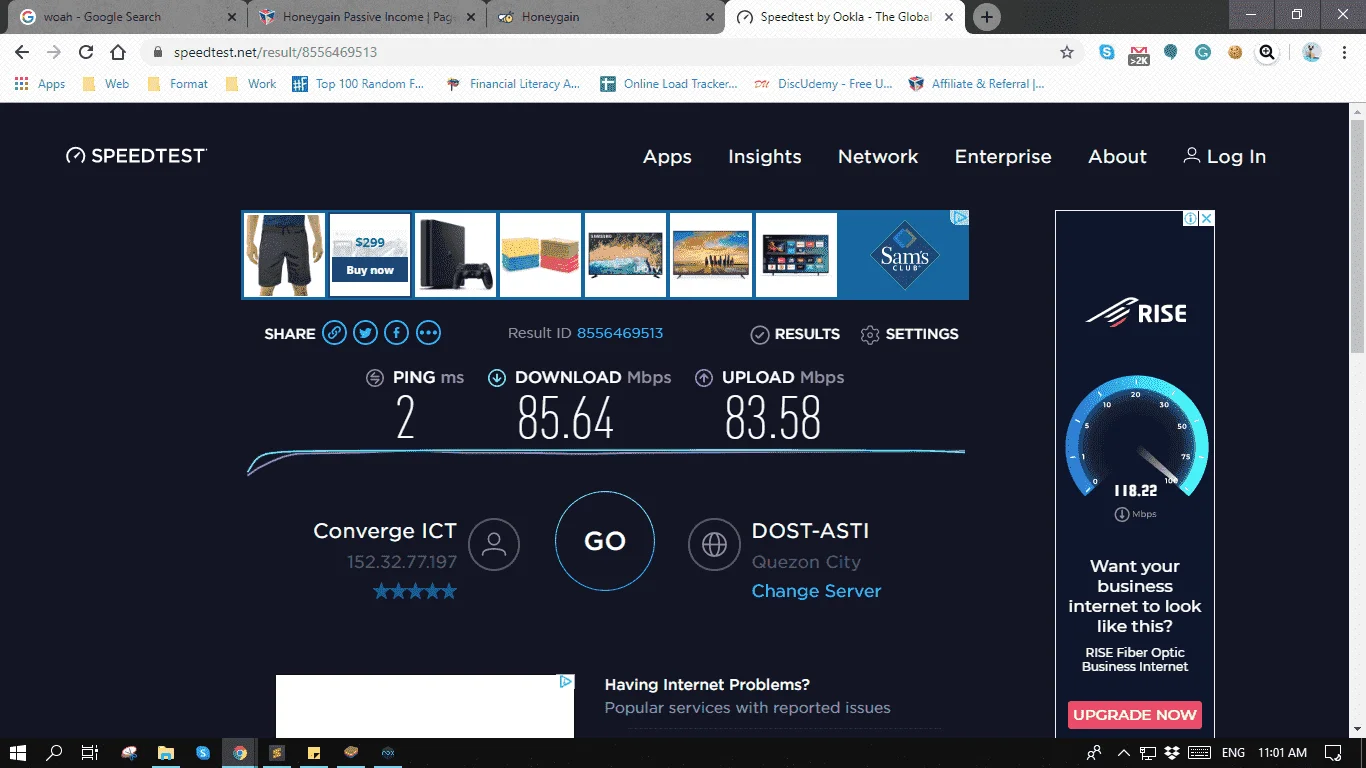
Task: Open the Top 100 Random F... bookmark
Action: (x=358, y=84)
